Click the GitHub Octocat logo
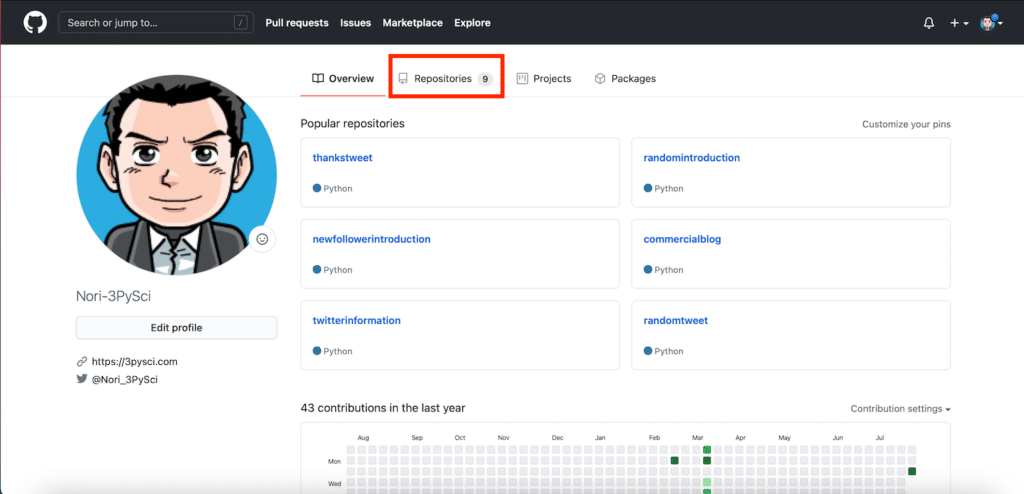 coord(35,22)
